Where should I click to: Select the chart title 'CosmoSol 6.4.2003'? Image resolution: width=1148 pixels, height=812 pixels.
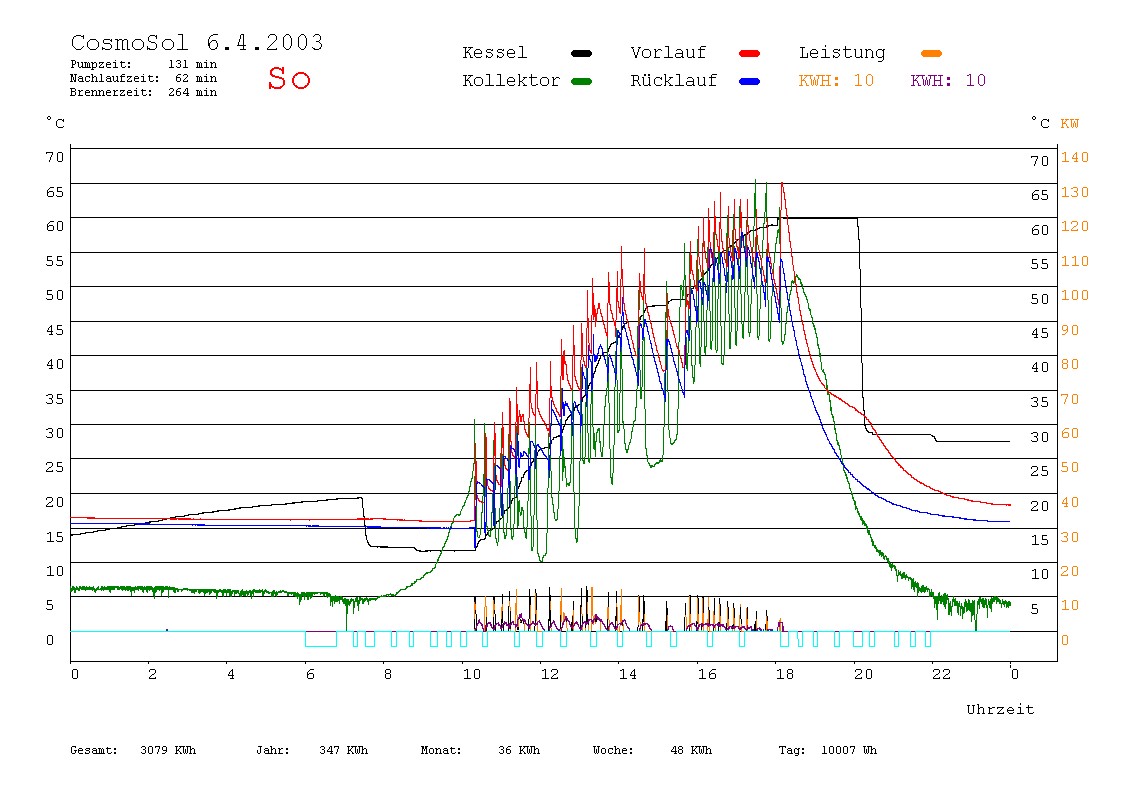[x=197, y=42]
